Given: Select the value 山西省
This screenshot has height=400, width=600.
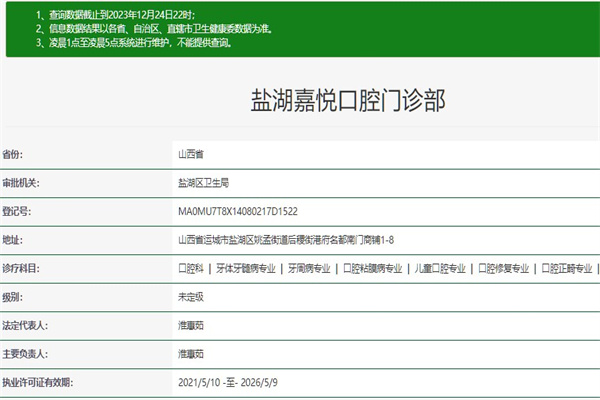Looking at the screenshot, I should [x=191, y=154].
